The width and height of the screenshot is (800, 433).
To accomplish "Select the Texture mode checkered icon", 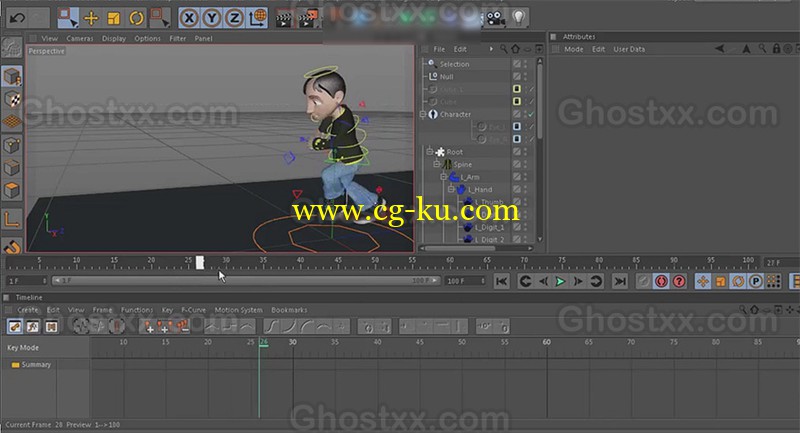I will tap(12, 99).
